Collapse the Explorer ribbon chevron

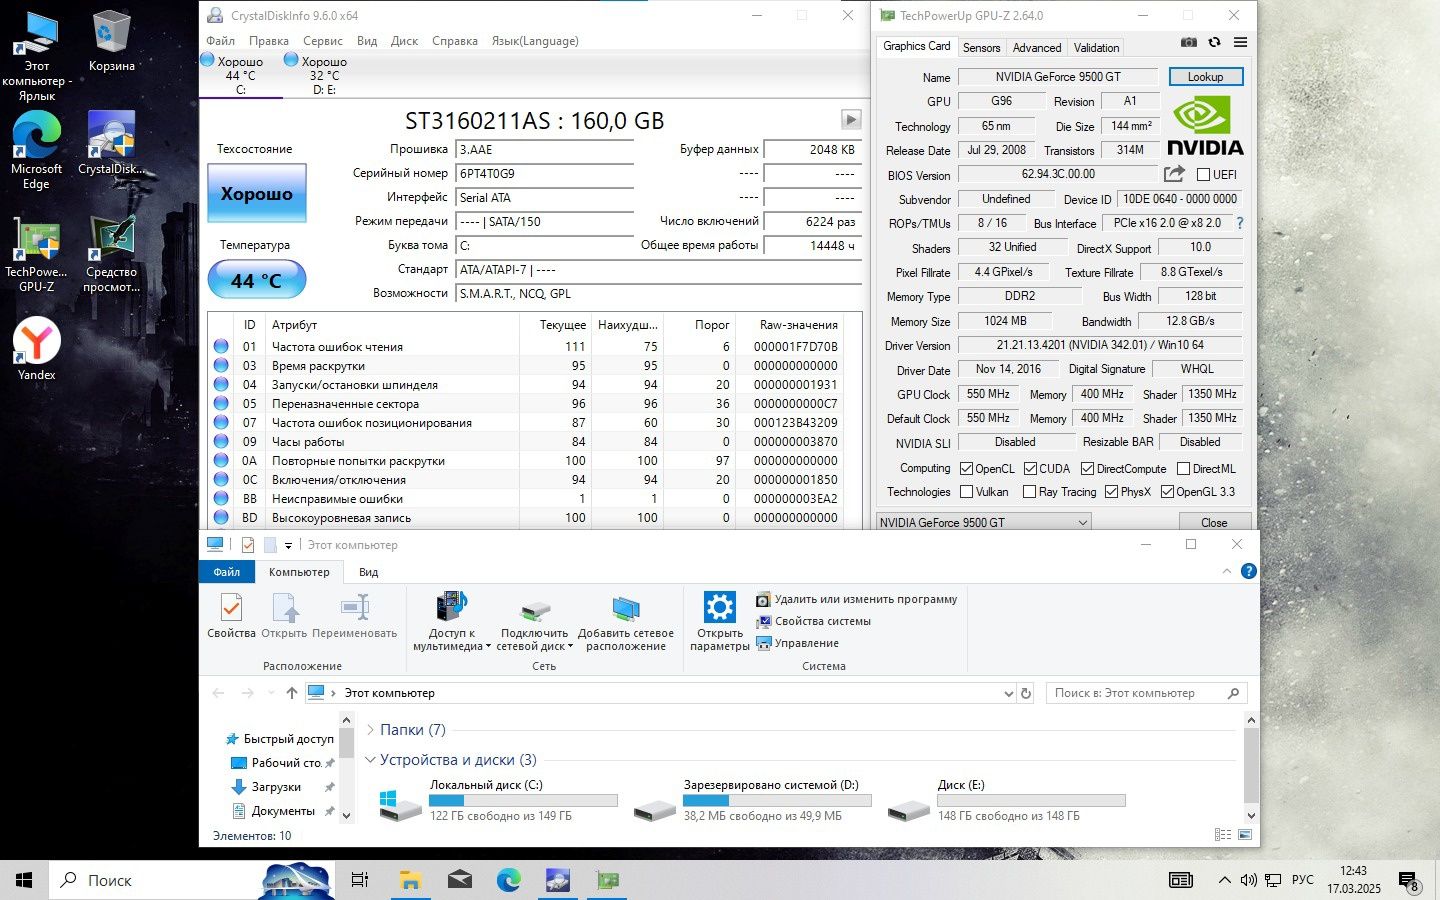click(x=1227, y=571)
